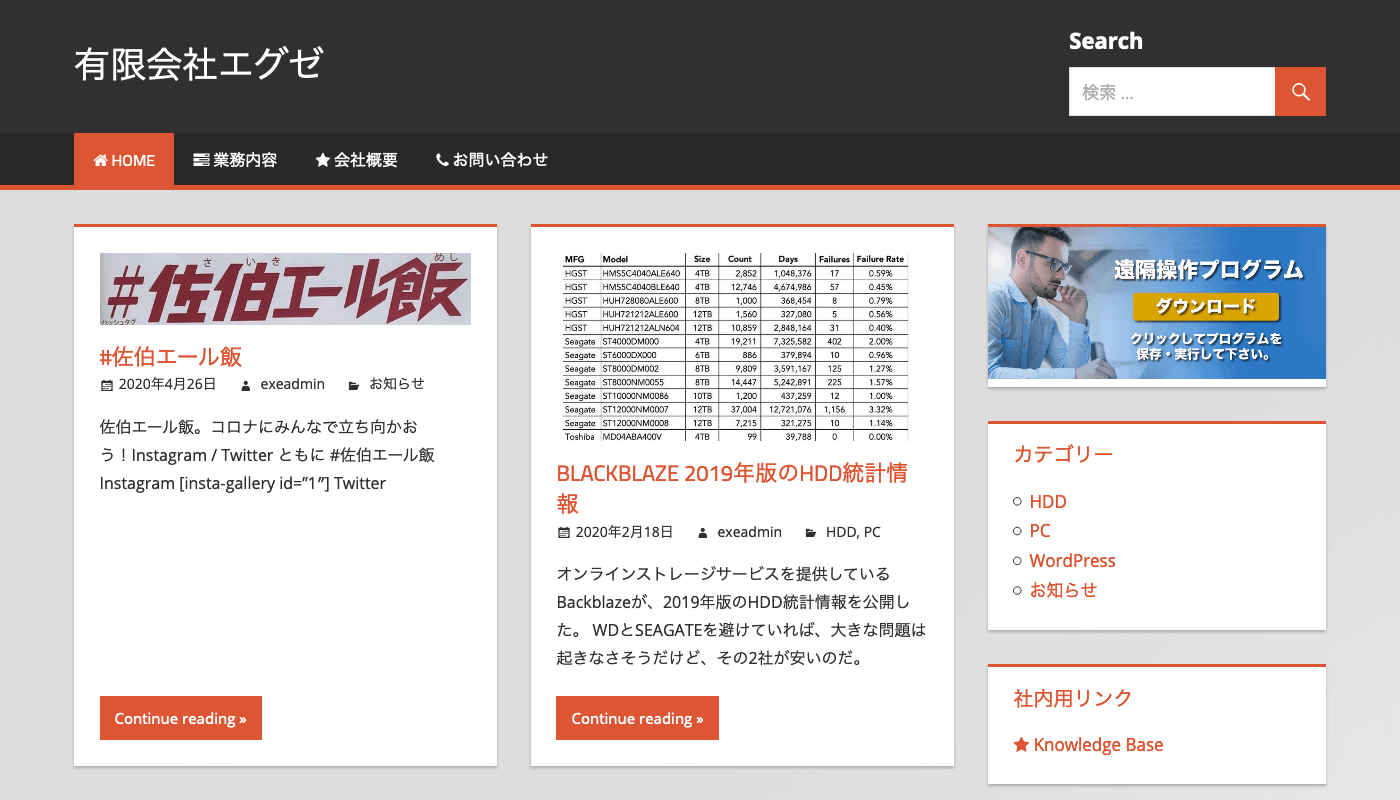1400x800 pixels.
Task: Open the HDD failure statistics table image
Action: 734,346
